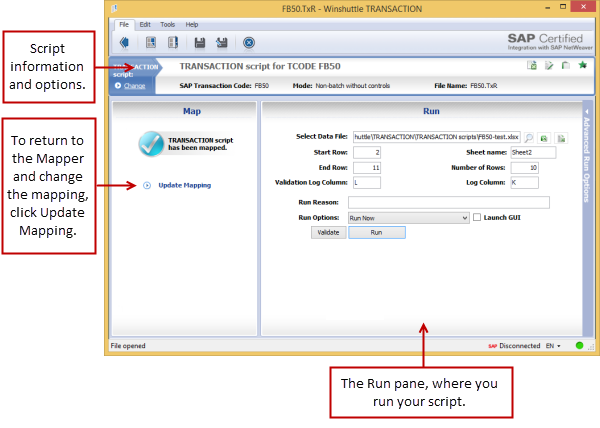
Task: Click the Sheet name field
Action: [x=533, y=152]
